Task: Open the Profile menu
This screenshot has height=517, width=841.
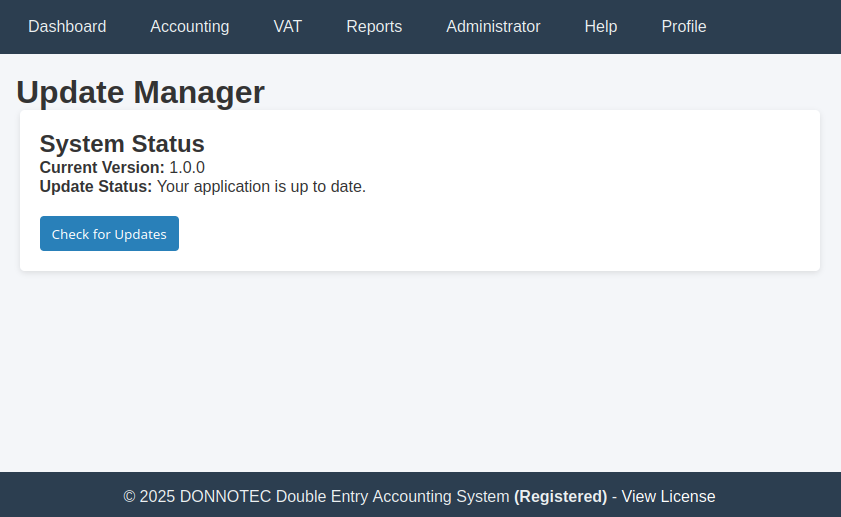Action: (684, 26)
